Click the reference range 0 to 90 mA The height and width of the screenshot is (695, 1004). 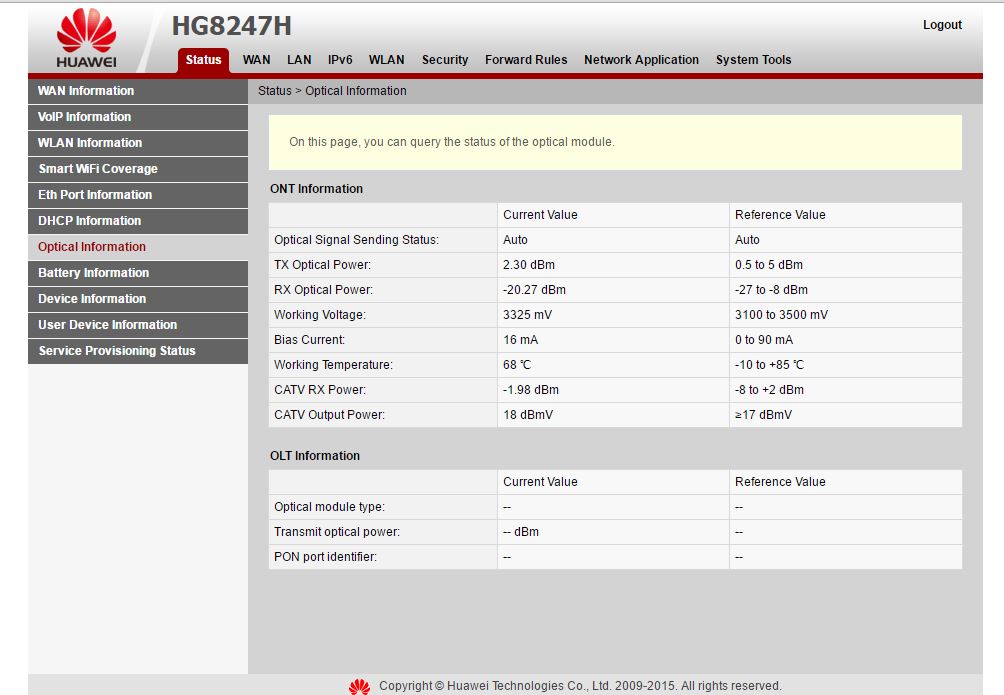tap(764, 340)
